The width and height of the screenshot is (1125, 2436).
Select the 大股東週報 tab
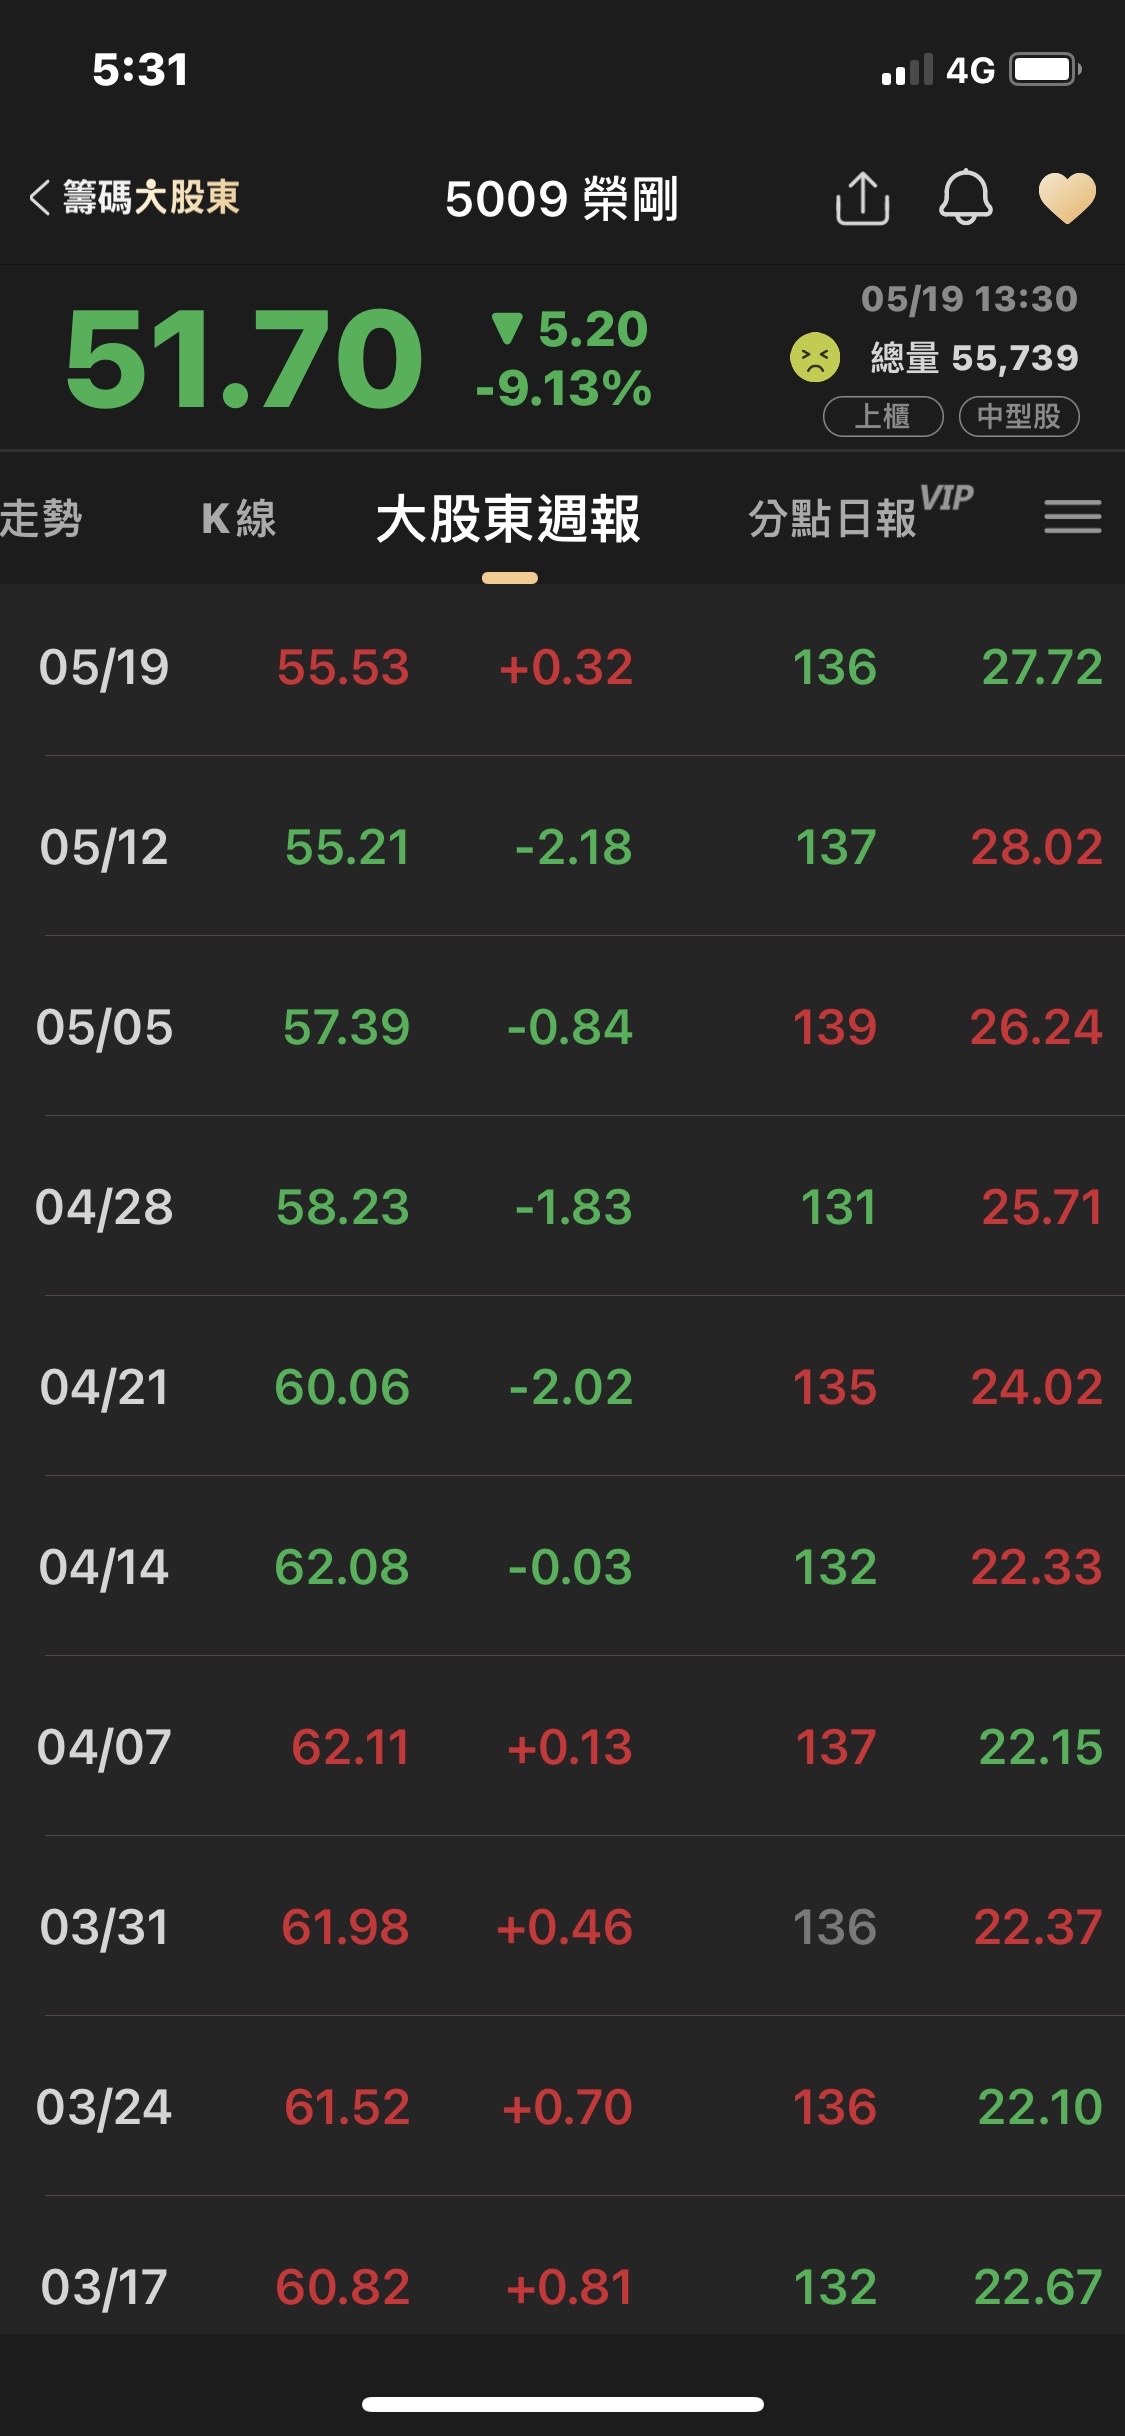pyautogui.click(x=509, y=519)
